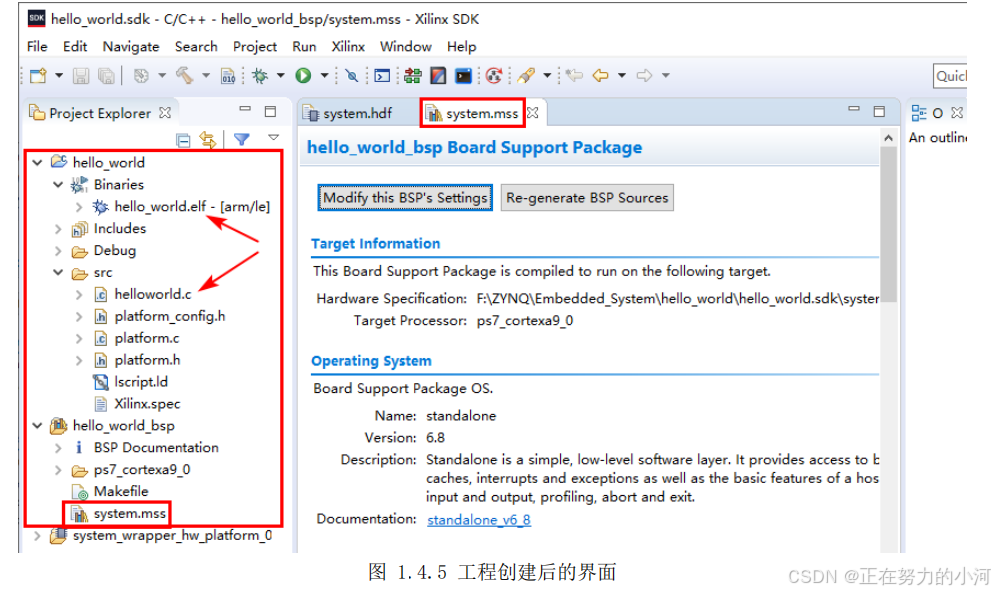Viewport: 995px width, 594px height.
Task: Click the green Program FPGA icon
Action: coord(412,76)
